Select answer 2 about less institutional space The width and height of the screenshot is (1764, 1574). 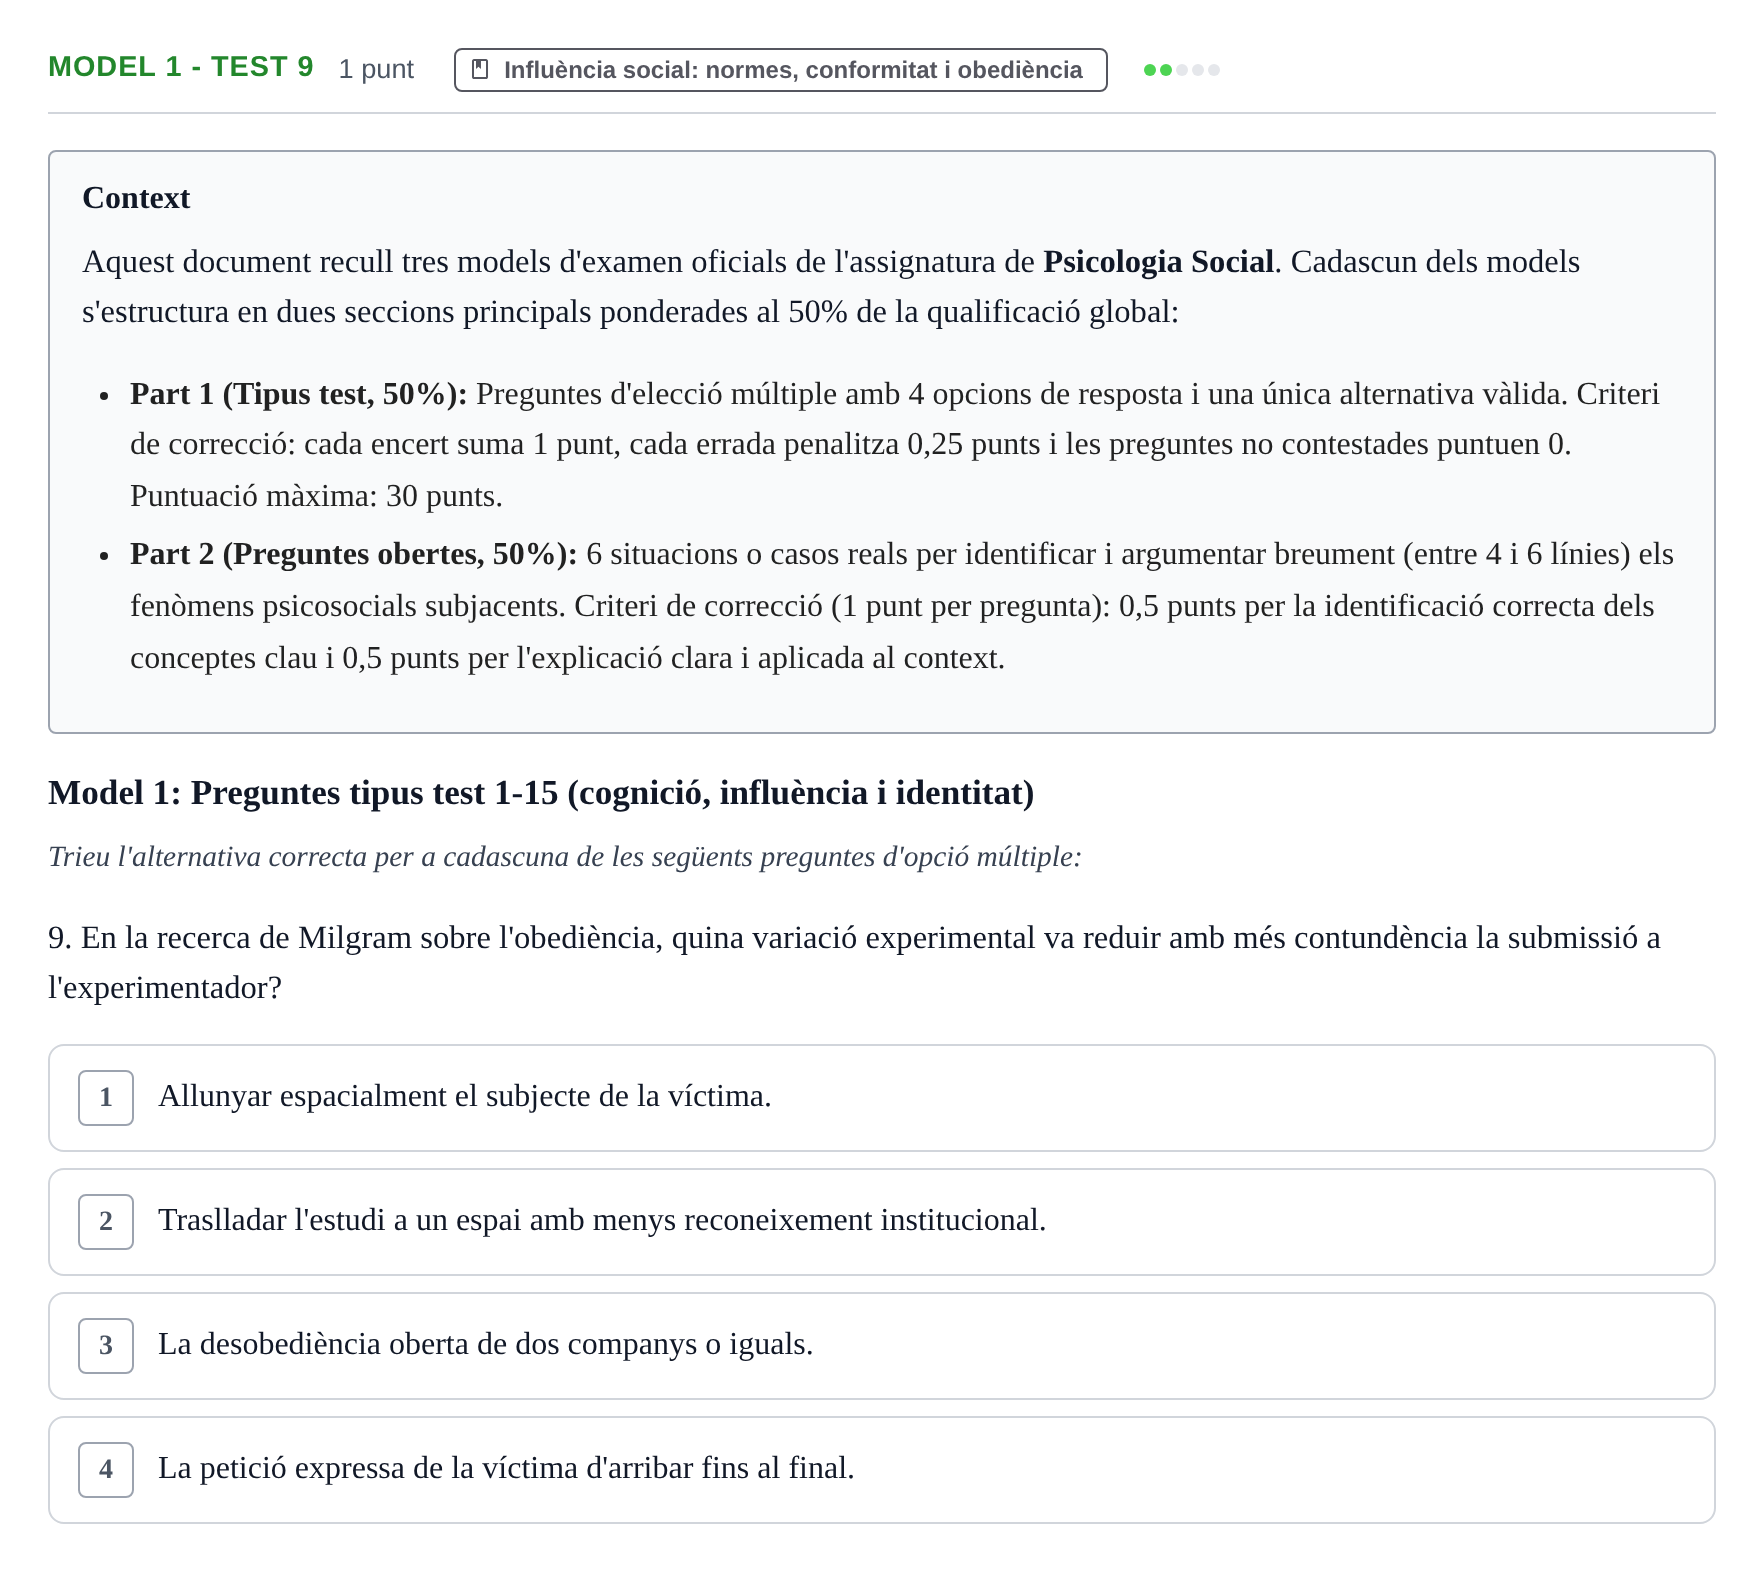(881, 1222)
